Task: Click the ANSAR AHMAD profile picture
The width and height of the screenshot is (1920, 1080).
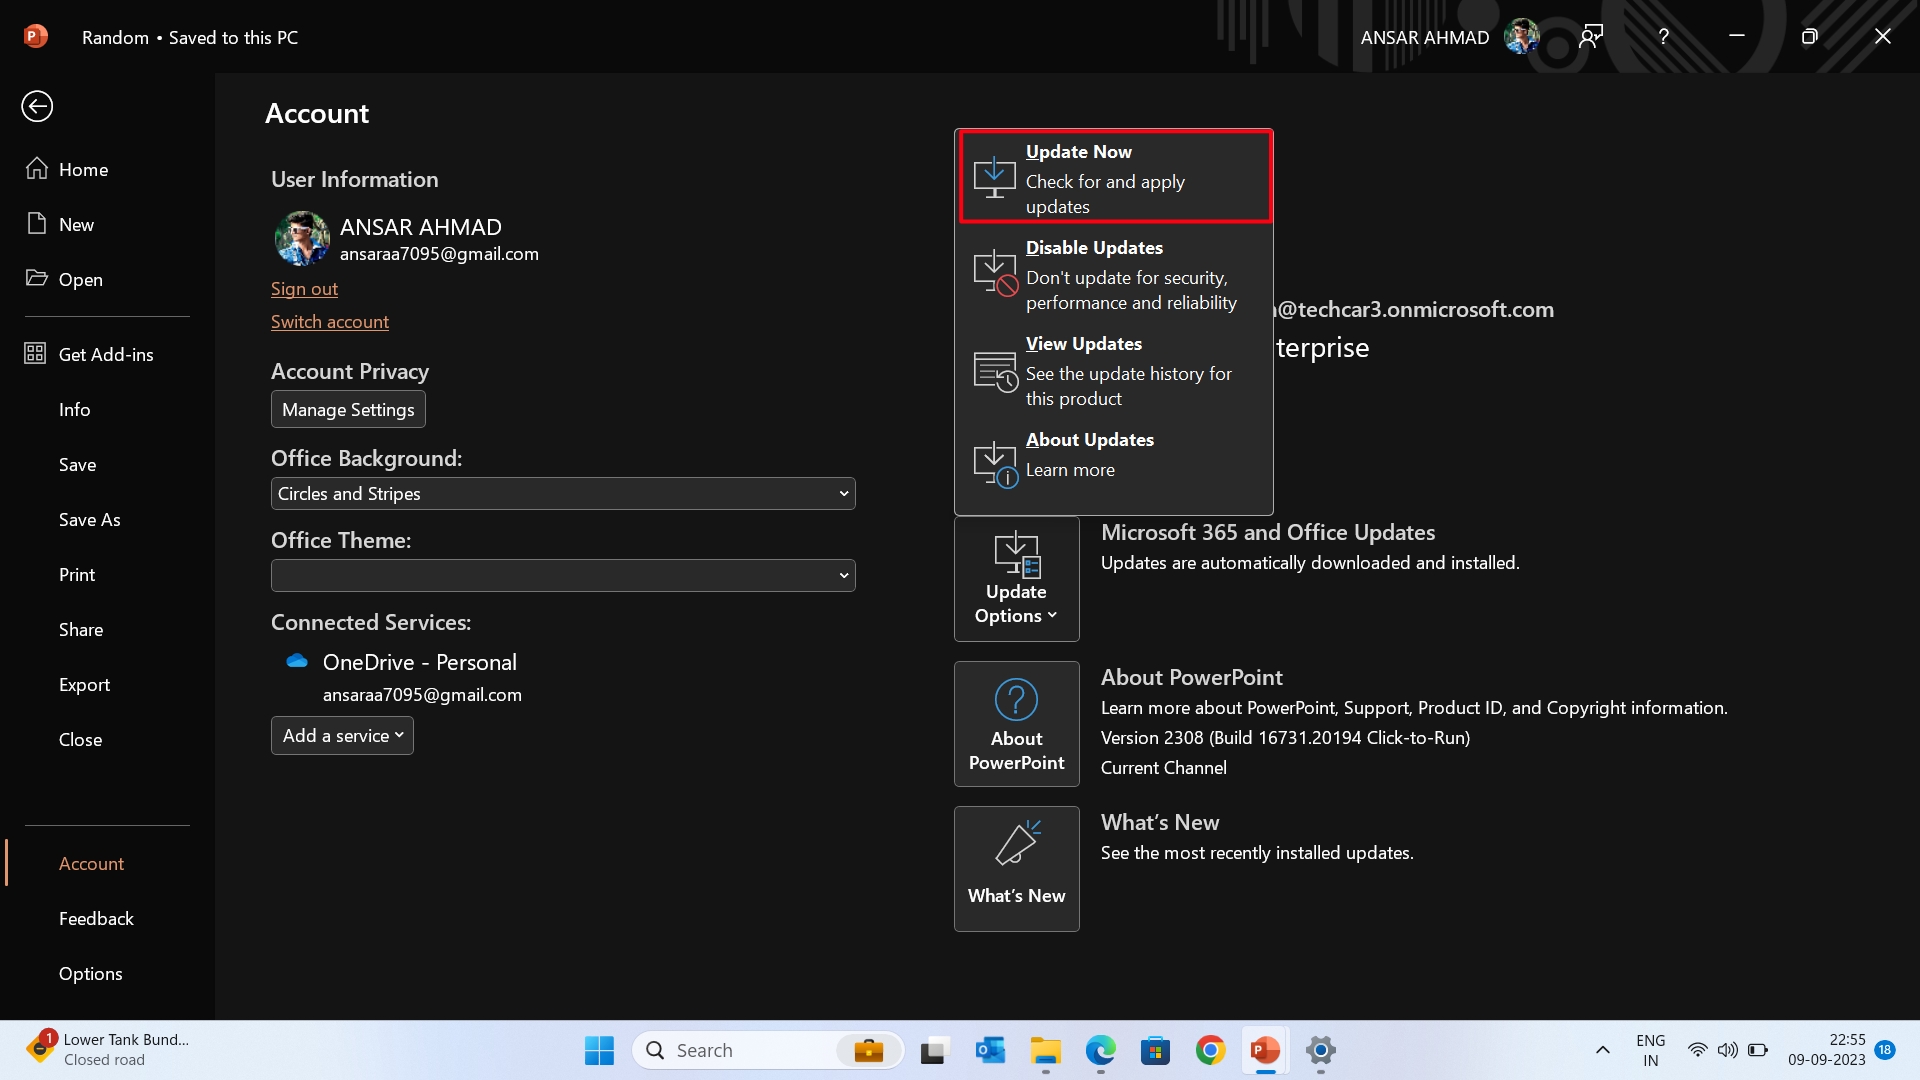Action: [x=1521, y=36]
